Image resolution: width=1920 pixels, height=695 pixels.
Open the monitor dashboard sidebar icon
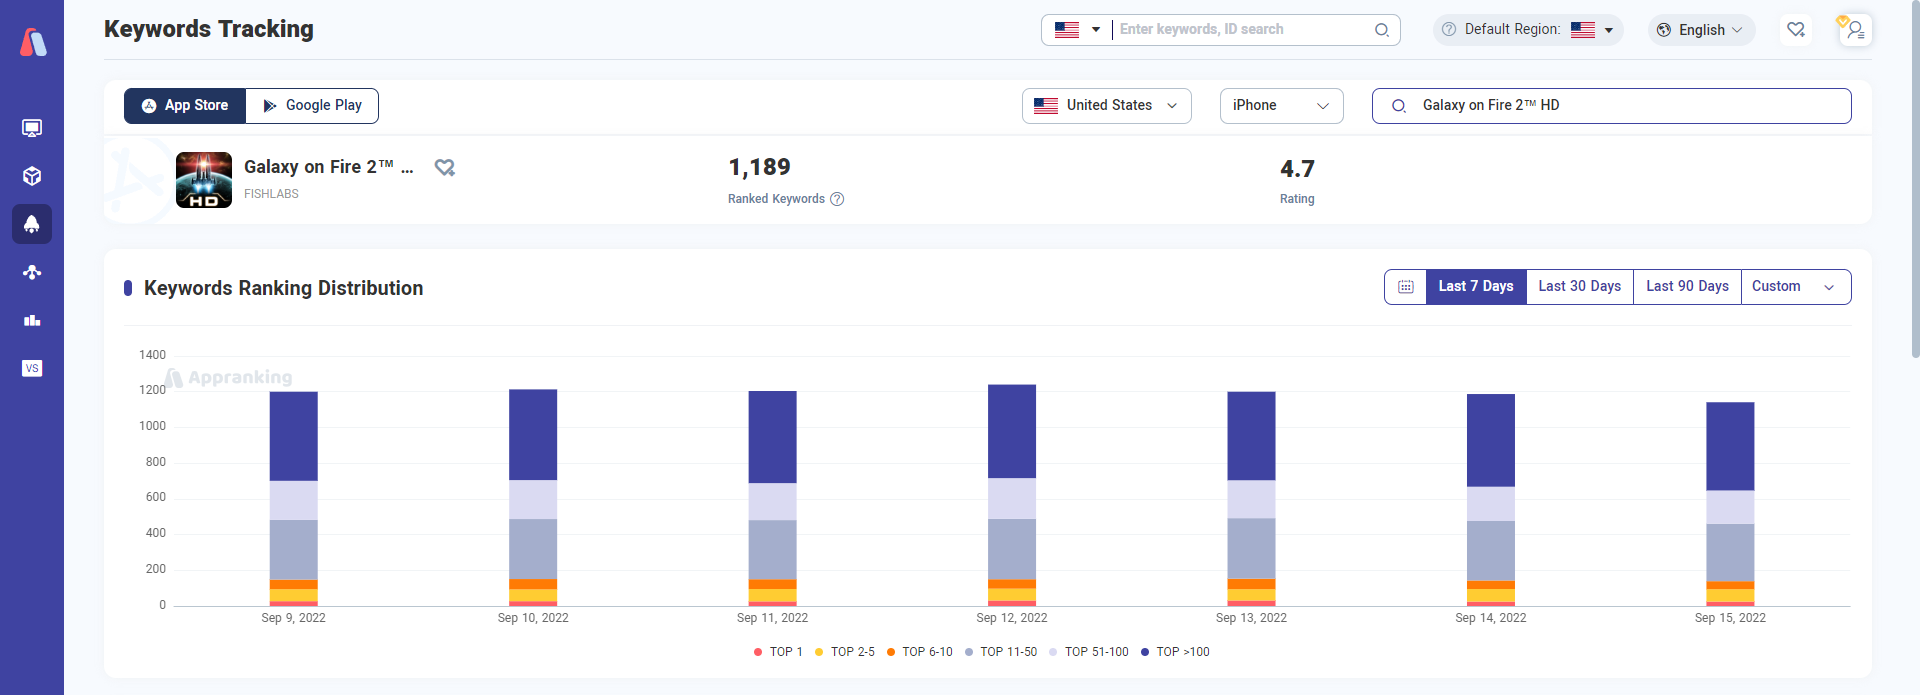tap(32, 128)
